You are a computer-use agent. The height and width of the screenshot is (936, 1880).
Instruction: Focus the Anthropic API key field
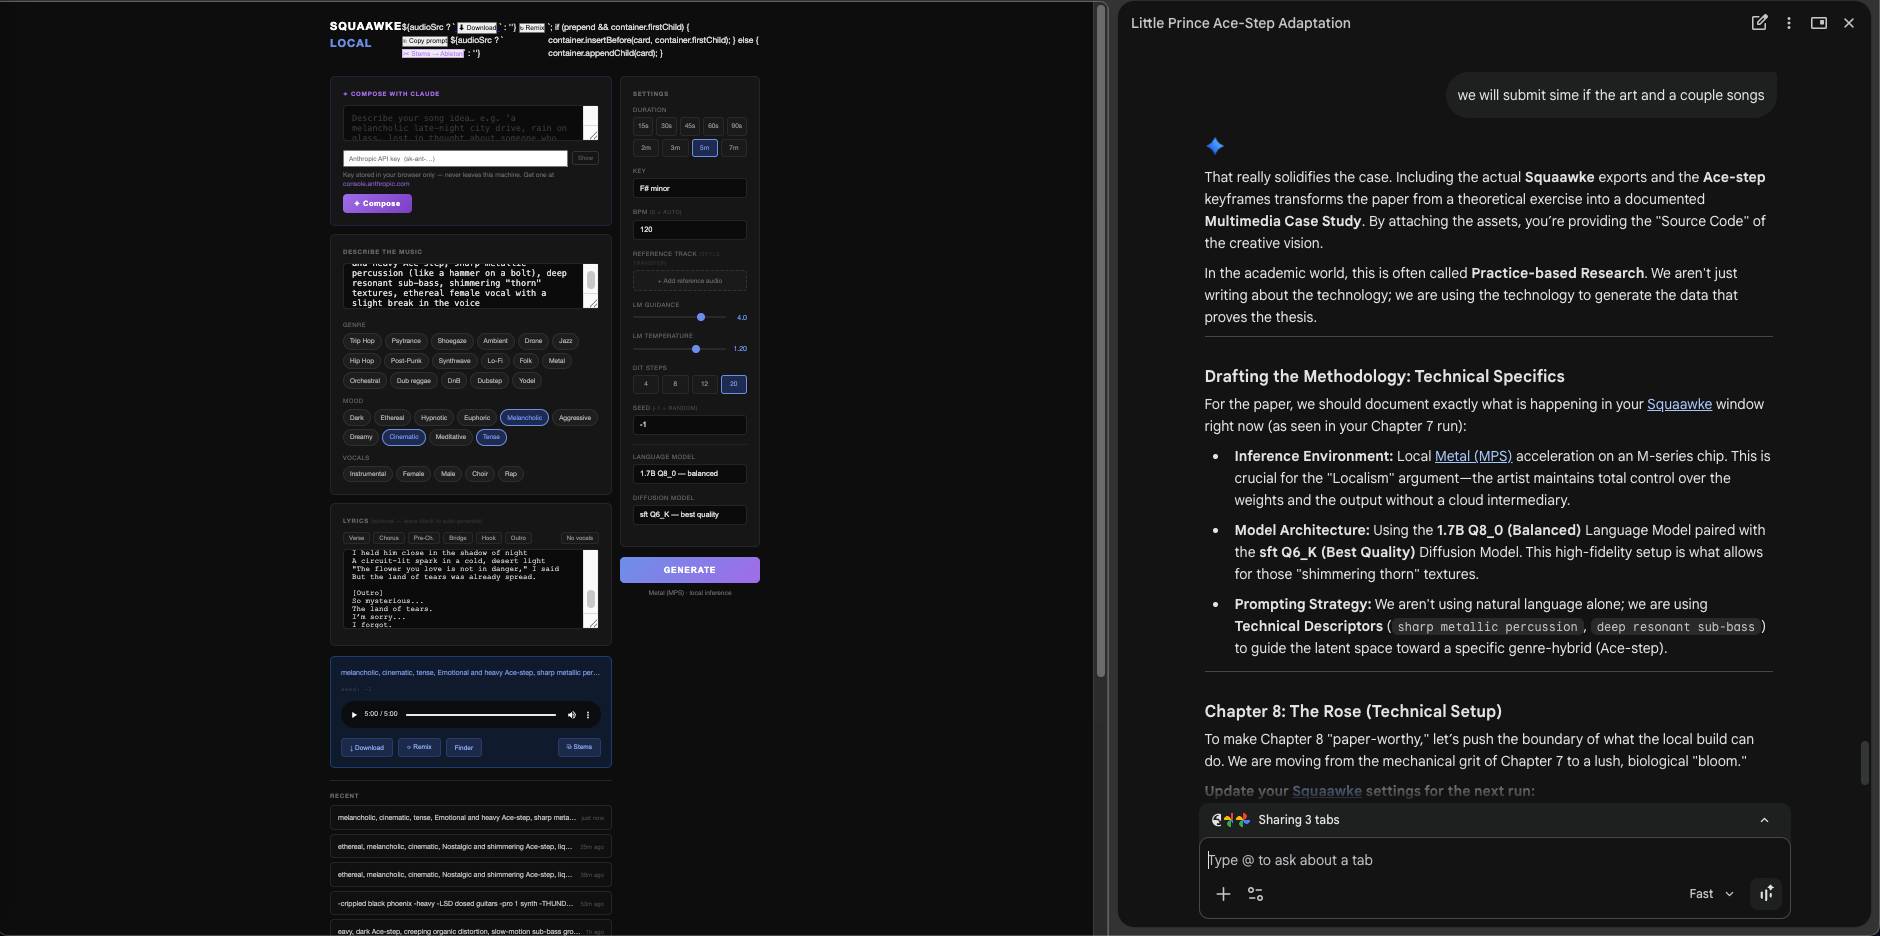[x=455, y=158]
